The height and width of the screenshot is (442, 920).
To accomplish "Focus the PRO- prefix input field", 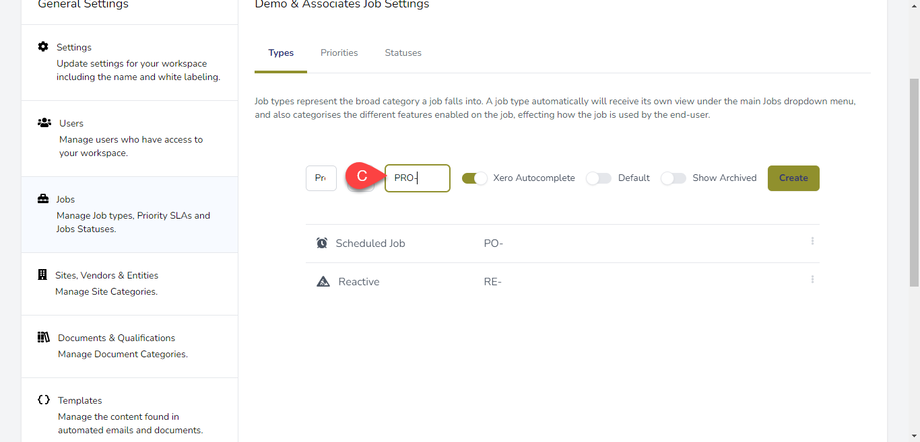I will pos(417,178).
